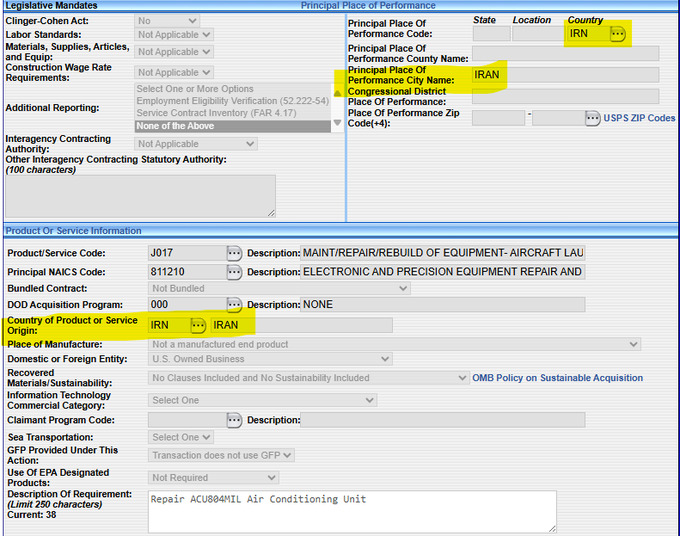This screenshot has height=536, width=680.
Task: Open the Product/Service Code lookup button
Action: coord(234,253)
